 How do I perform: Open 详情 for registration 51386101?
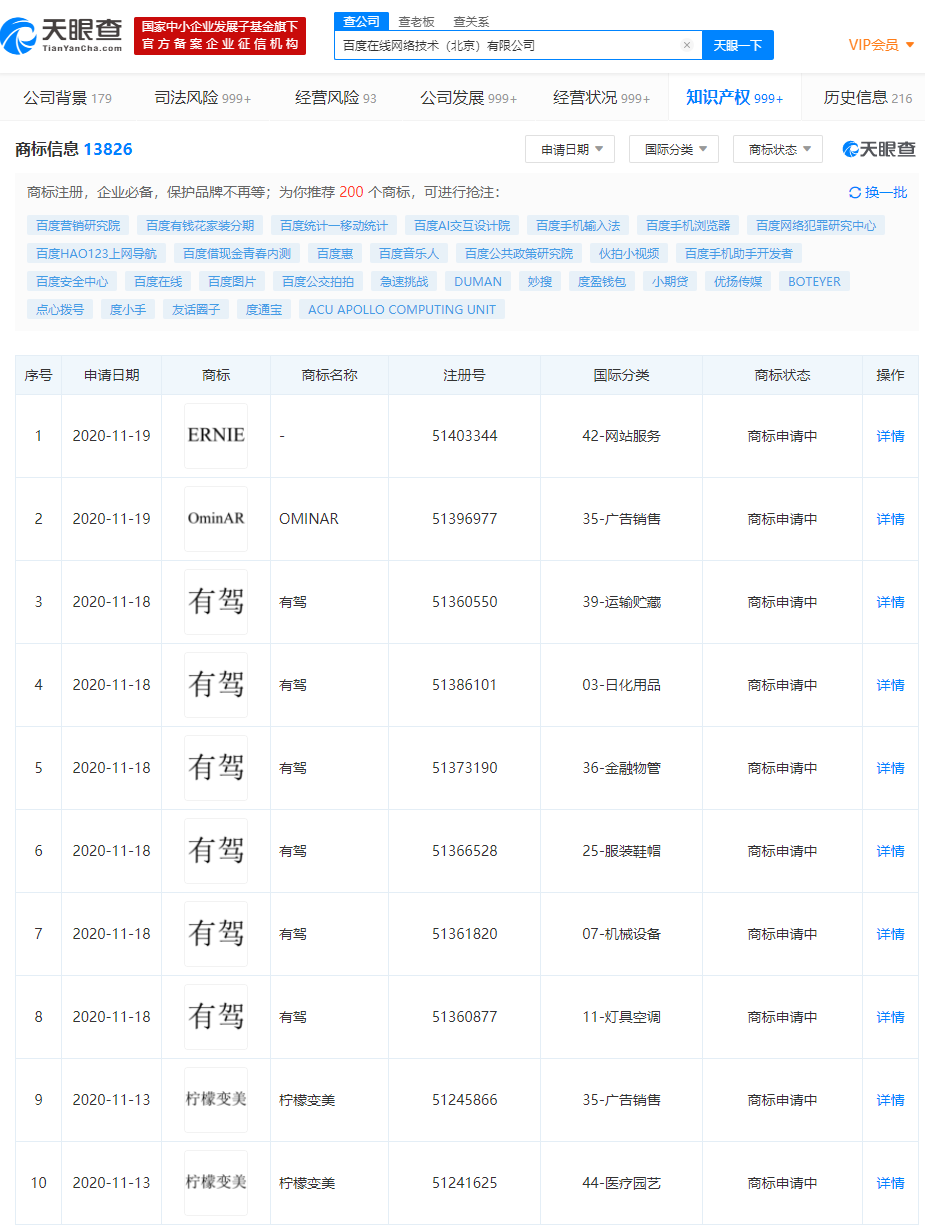click(x=890, y=685)
